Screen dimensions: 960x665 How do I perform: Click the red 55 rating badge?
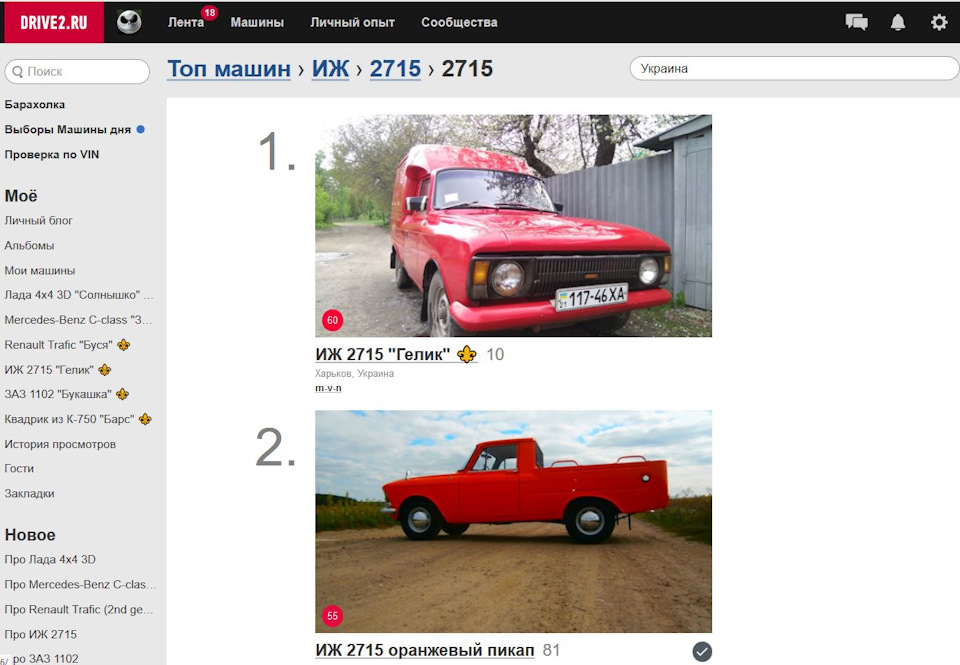[332, 615]
